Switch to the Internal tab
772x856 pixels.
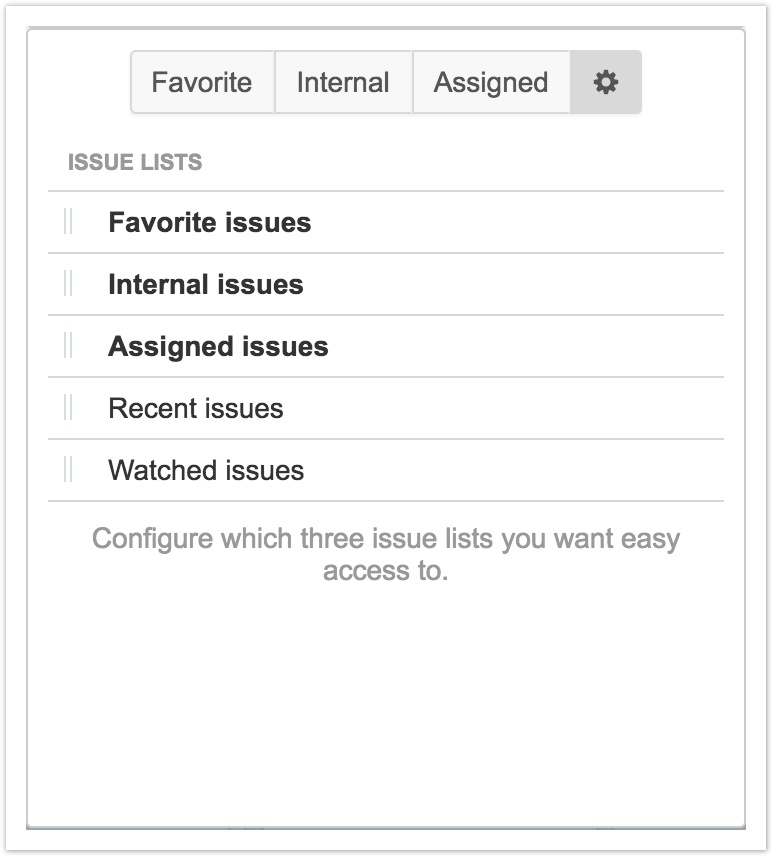[x=343, y=82]
